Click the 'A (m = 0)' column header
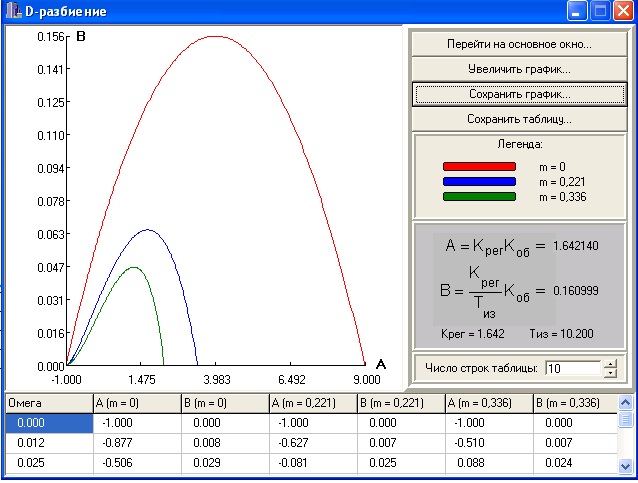 pyautogui.click(x=137, y=403)
